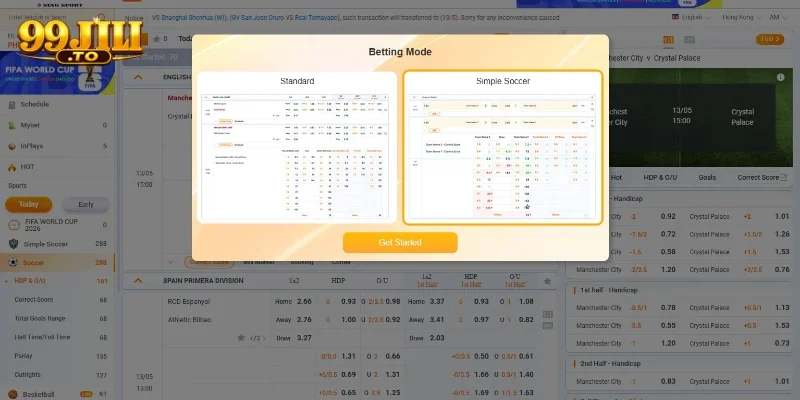The image size is (800, 400).
Task: Select the orange layout view icon
Action: (x=668, y=39)
